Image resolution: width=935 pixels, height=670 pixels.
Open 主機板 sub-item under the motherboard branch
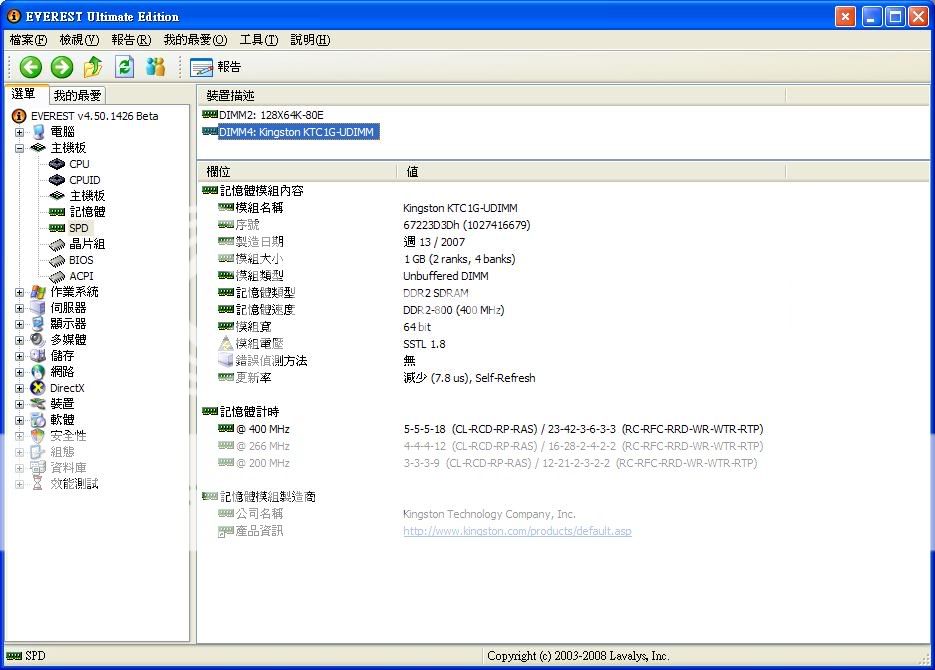(x=87, y=196)
